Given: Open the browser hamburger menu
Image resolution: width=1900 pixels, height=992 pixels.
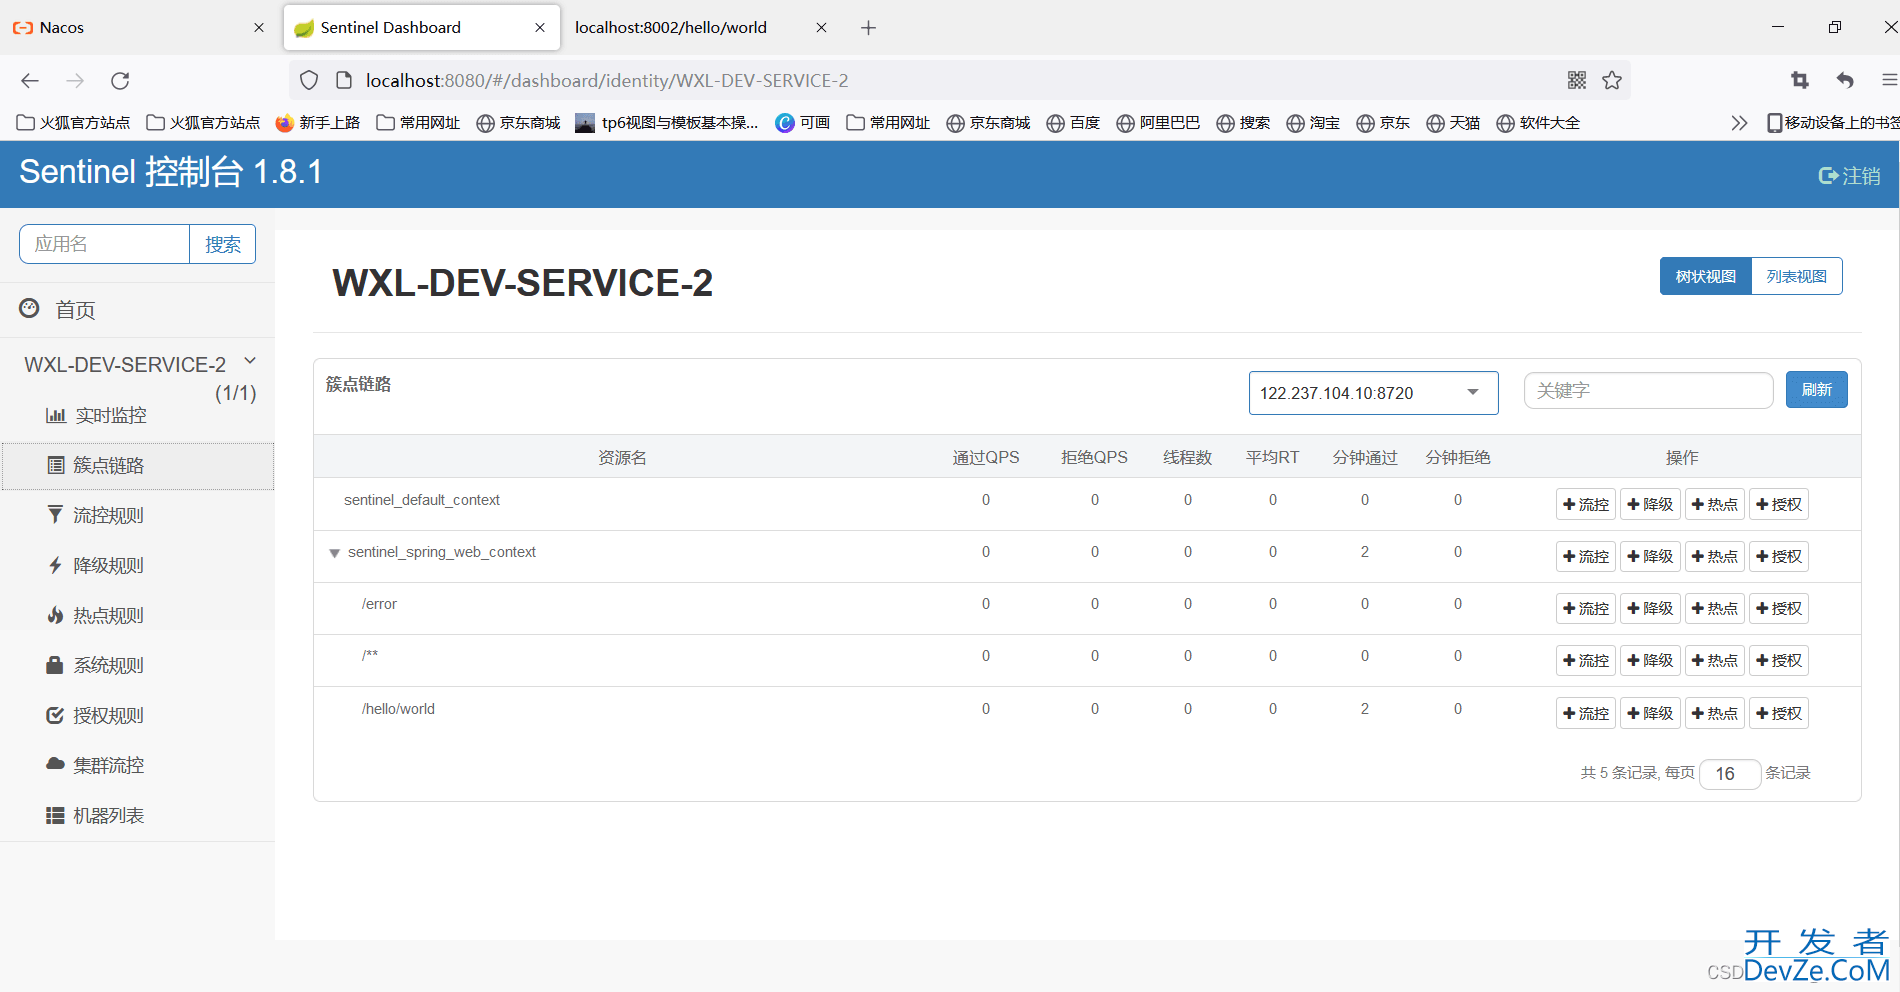Looking at the screenshot, I should tap(1889, 81).
